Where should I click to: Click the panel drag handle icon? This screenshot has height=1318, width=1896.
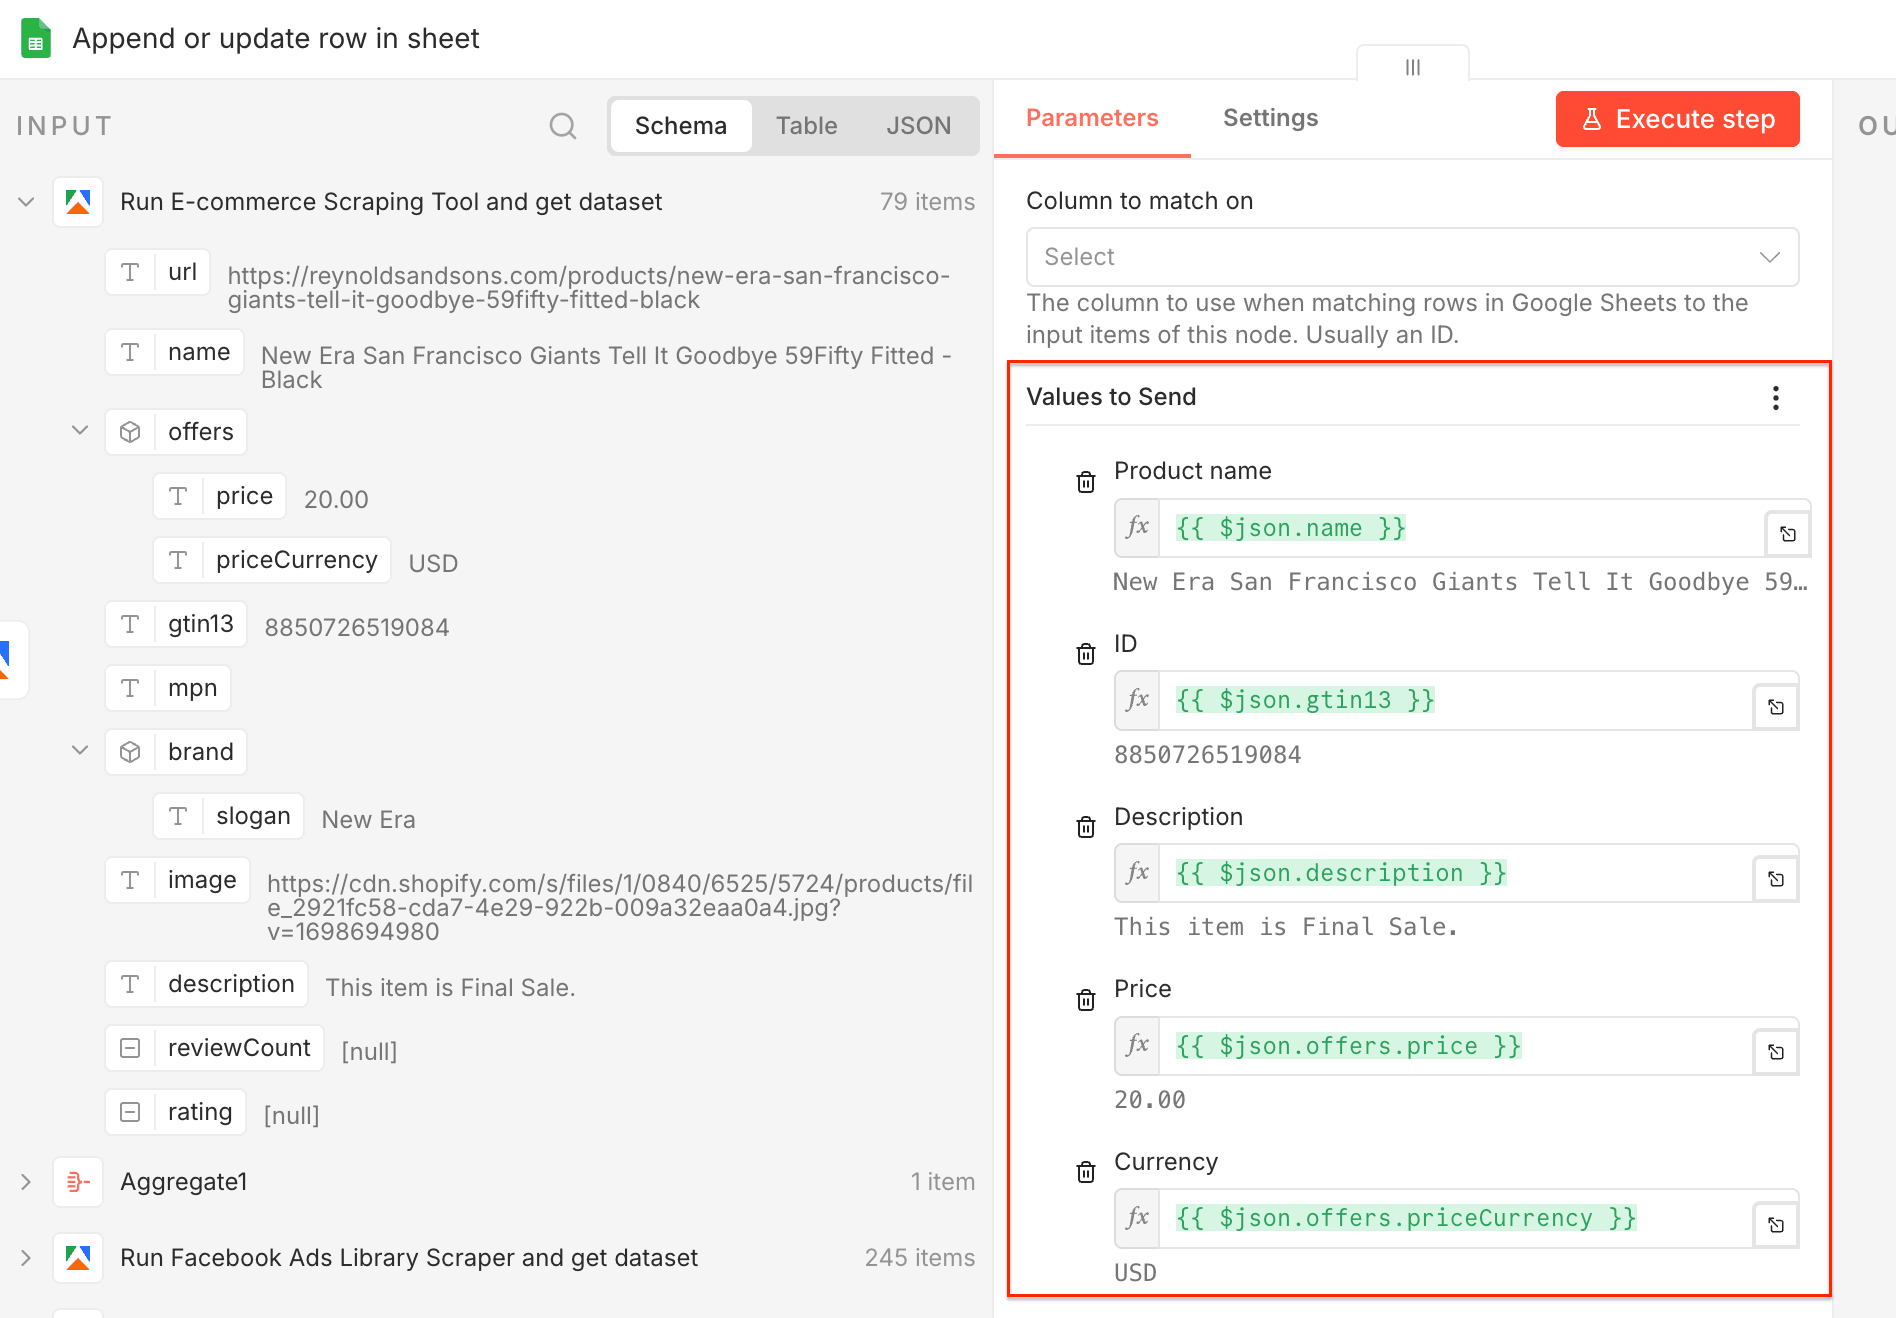[x=1413, y=67]
